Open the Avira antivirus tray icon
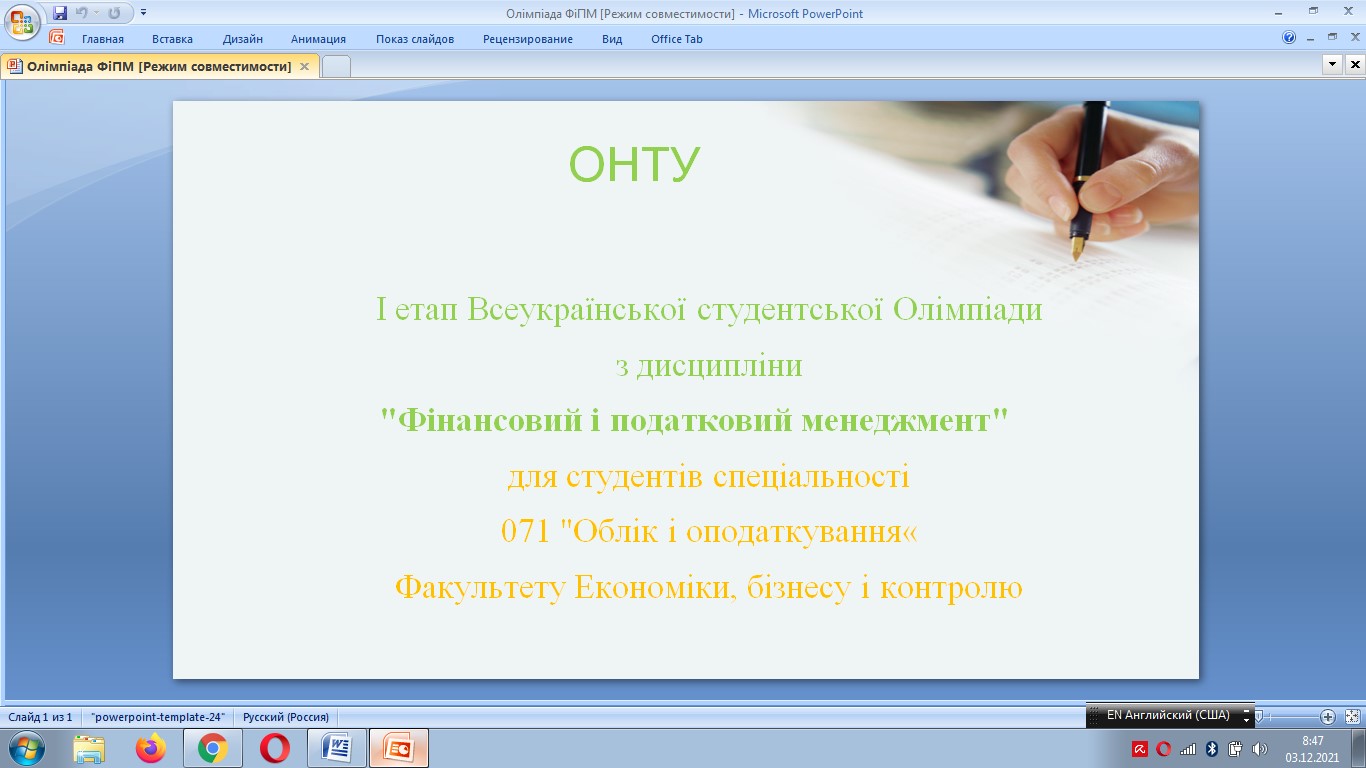This screenshot has height=768, width=1366. pyautogui.click(x=1139, y=749)
